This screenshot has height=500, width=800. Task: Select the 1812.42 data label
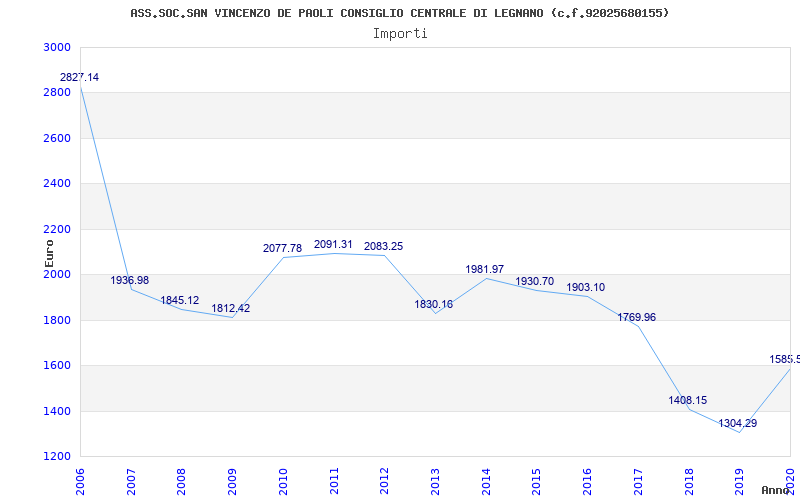[231, 308]
